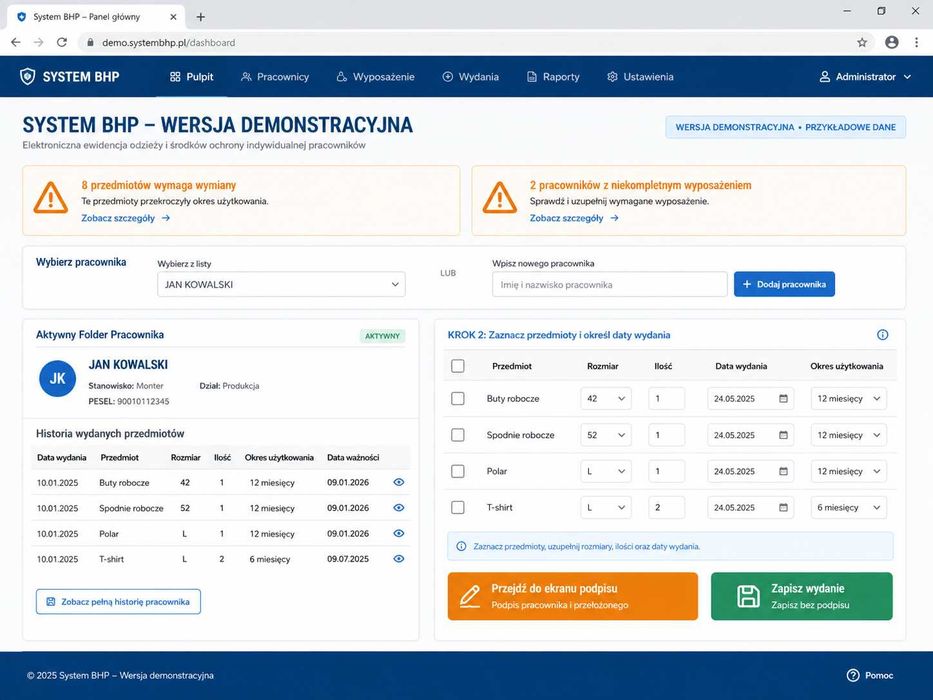
Task: Go to the Pulpit menu item
Action: pos(192,77)
